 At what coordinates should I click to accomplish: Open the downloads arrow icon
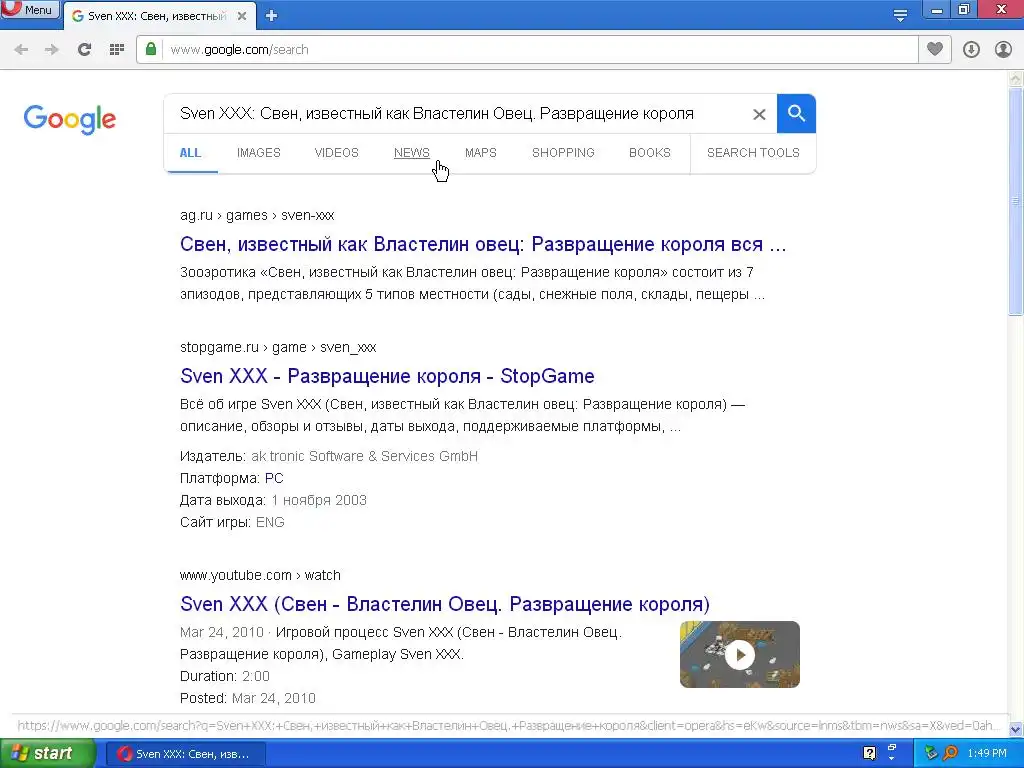point(971,50)
